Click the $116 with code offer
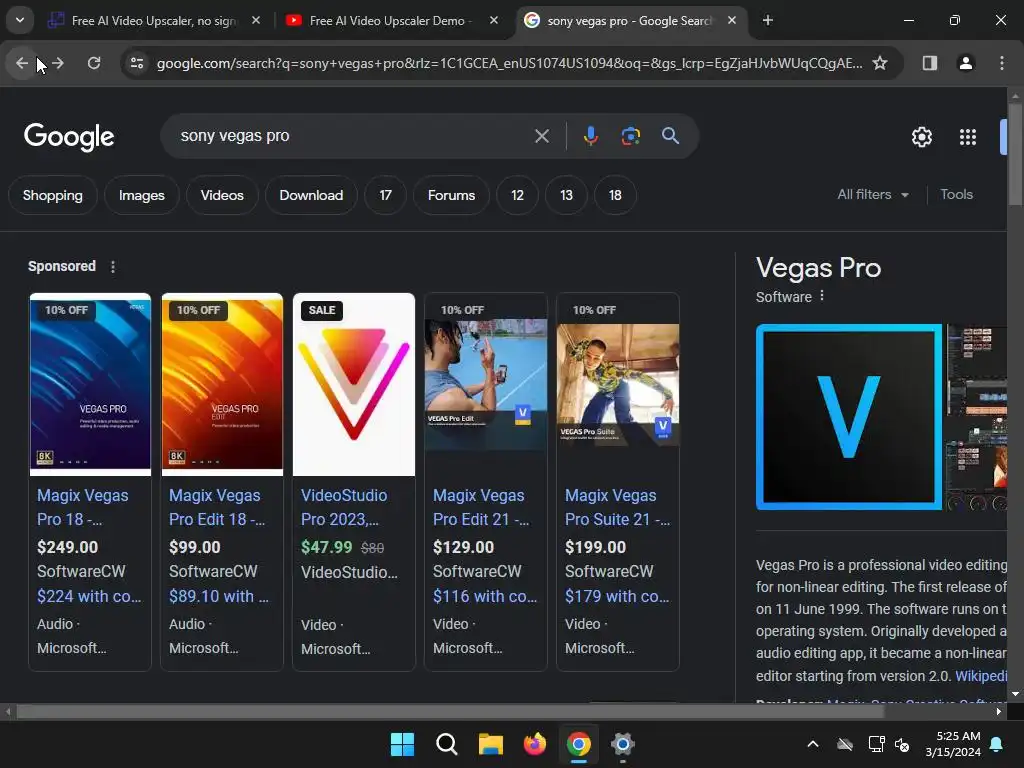Image resolution: width=1024 pixels, height=768 pixels. 485,596
